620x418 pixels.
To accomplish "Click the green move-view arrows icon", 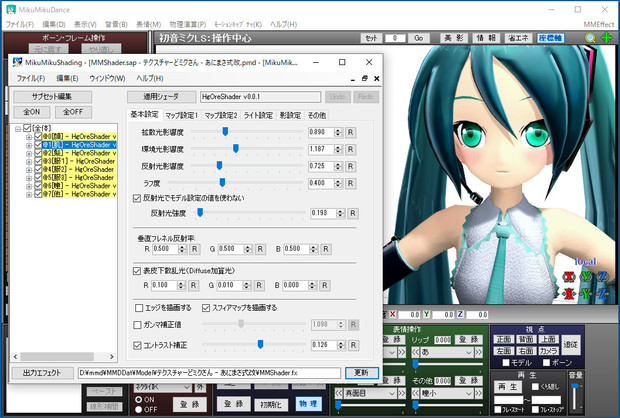I will [x=606, y=38].
